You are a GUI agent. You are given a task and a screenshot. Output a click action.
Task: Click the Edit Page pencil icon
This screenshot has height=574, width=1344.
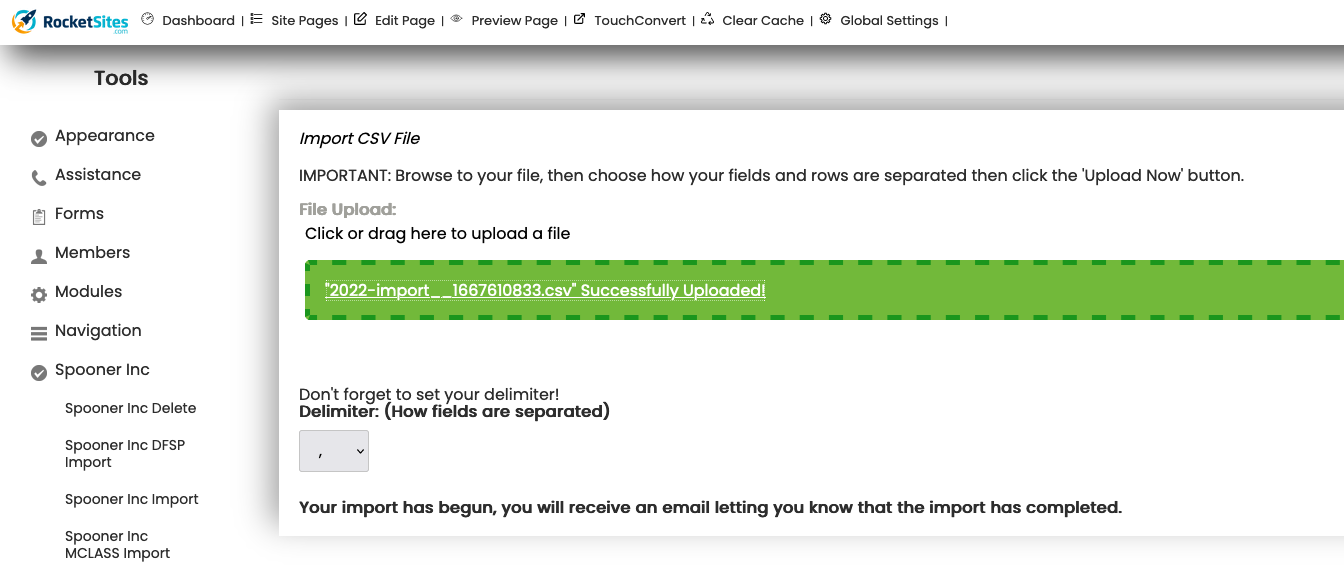(360, 19)
